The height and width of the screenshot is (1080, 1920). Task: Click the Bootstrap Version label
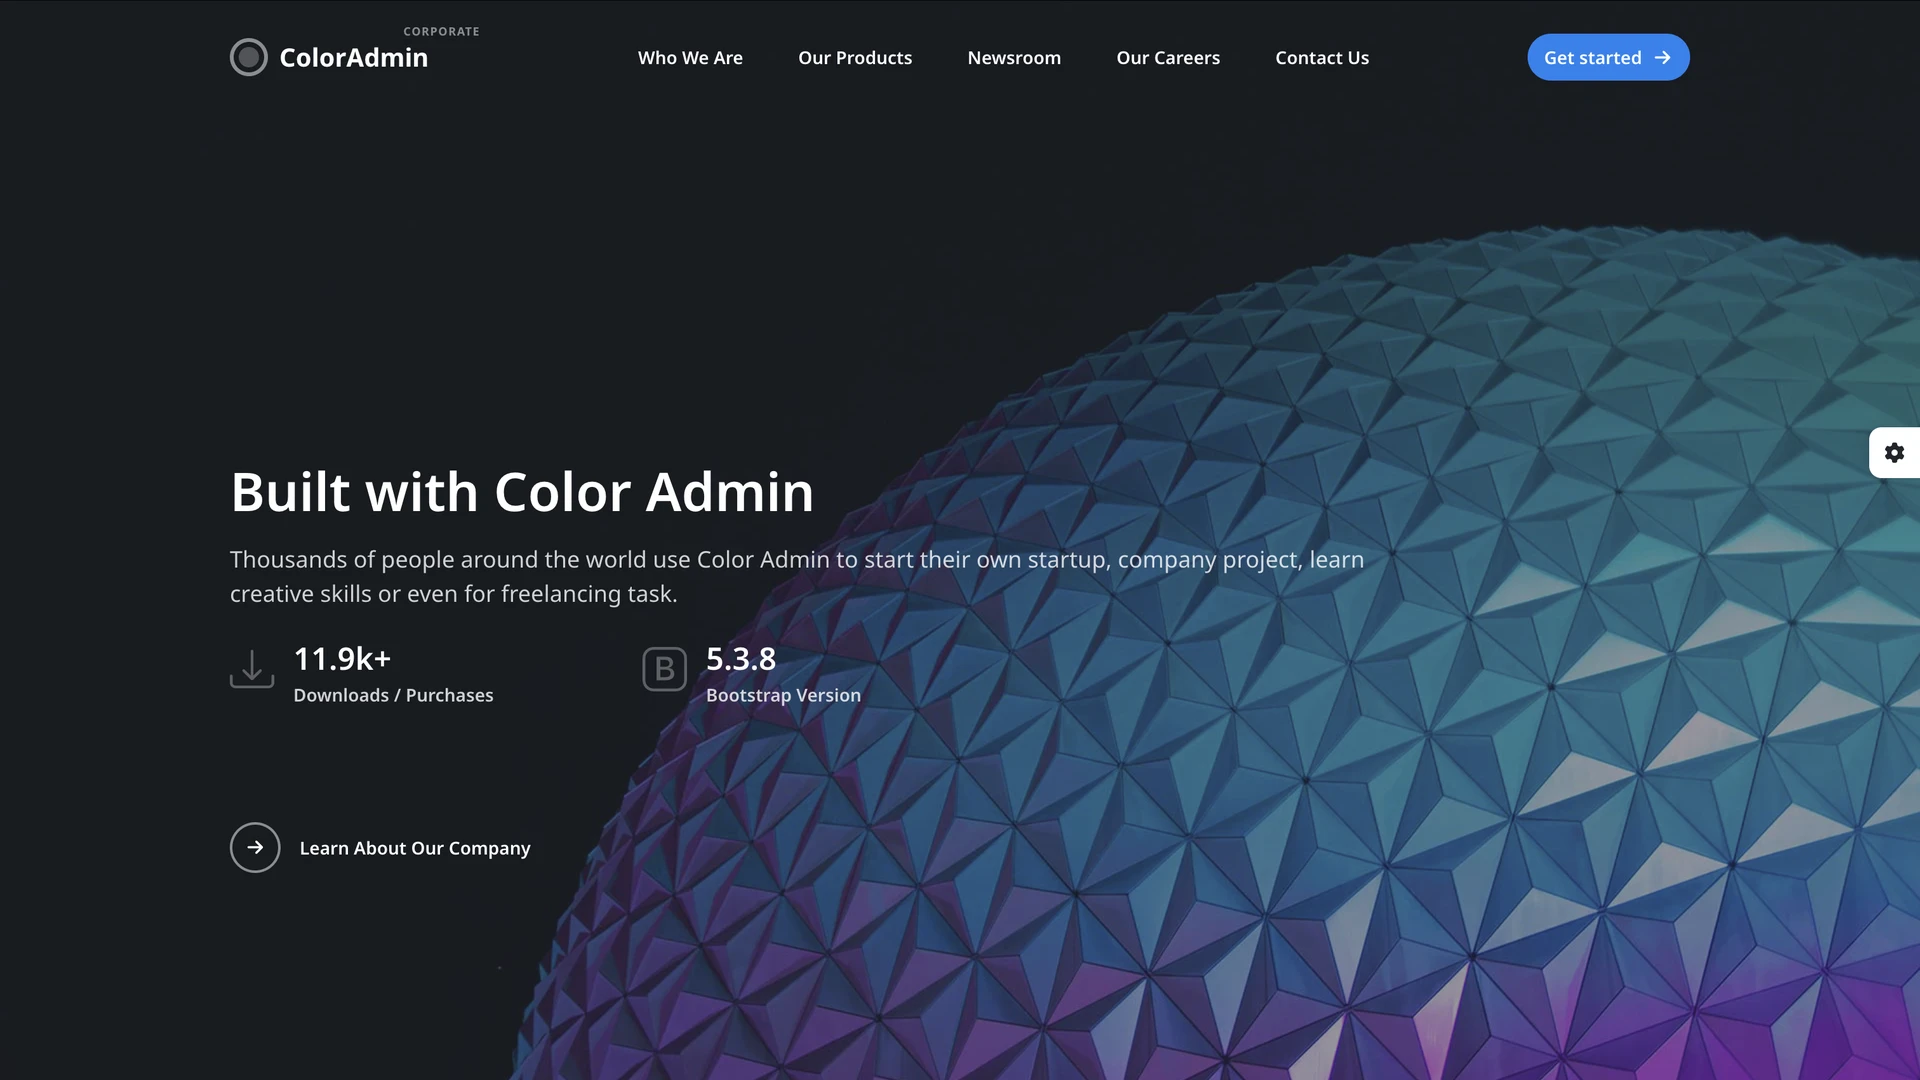click(x=783, y=695)
